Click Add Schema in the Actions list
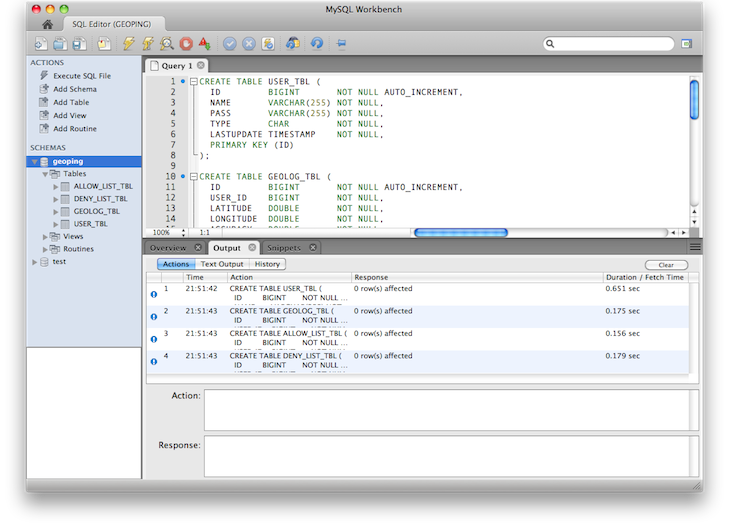This screenshot has width=729, height=528. coord(74,89)
